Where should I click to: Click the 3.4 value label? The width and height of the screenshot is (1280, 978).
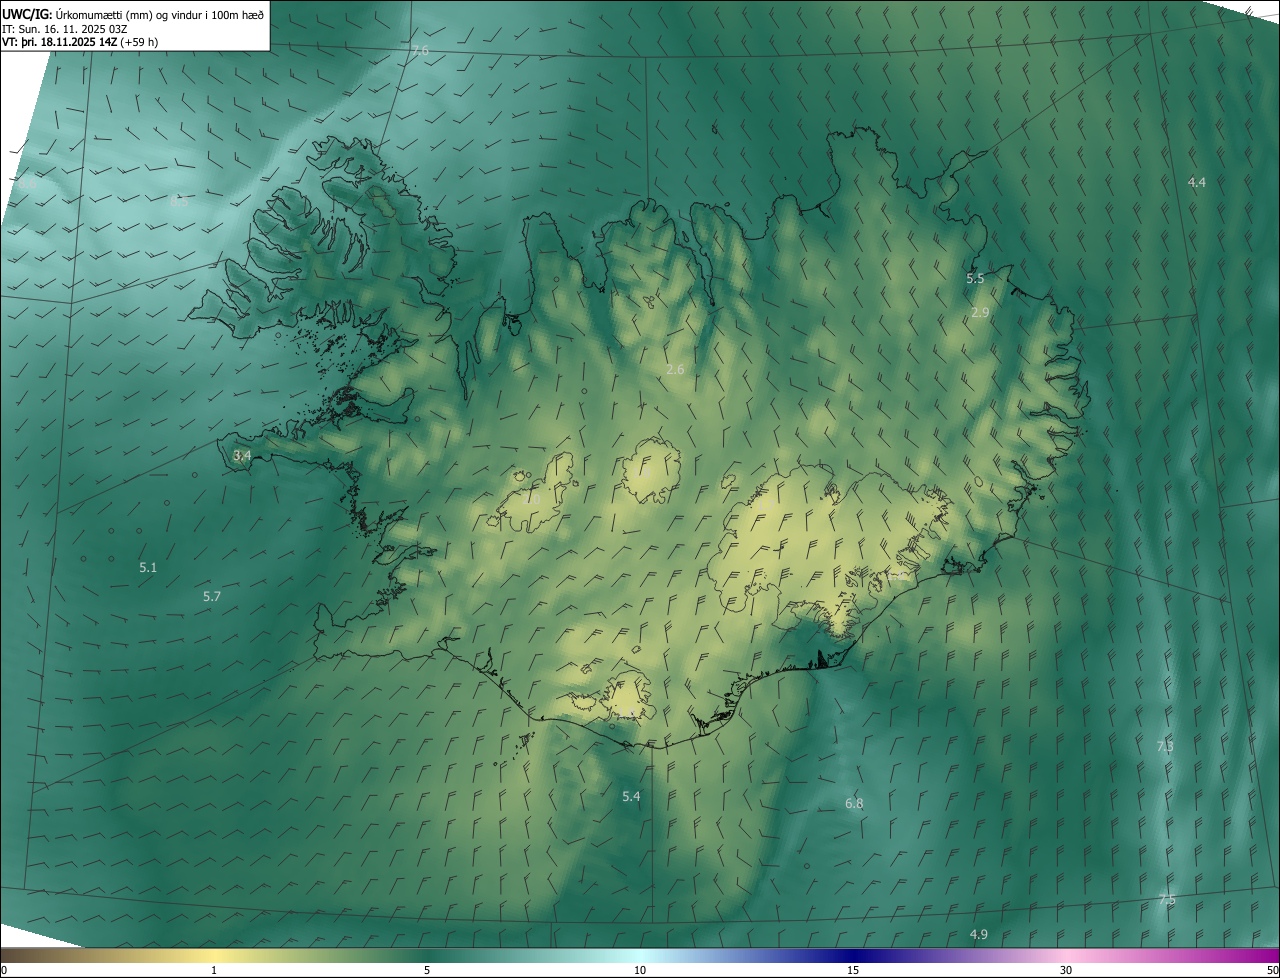pos(242,455)
